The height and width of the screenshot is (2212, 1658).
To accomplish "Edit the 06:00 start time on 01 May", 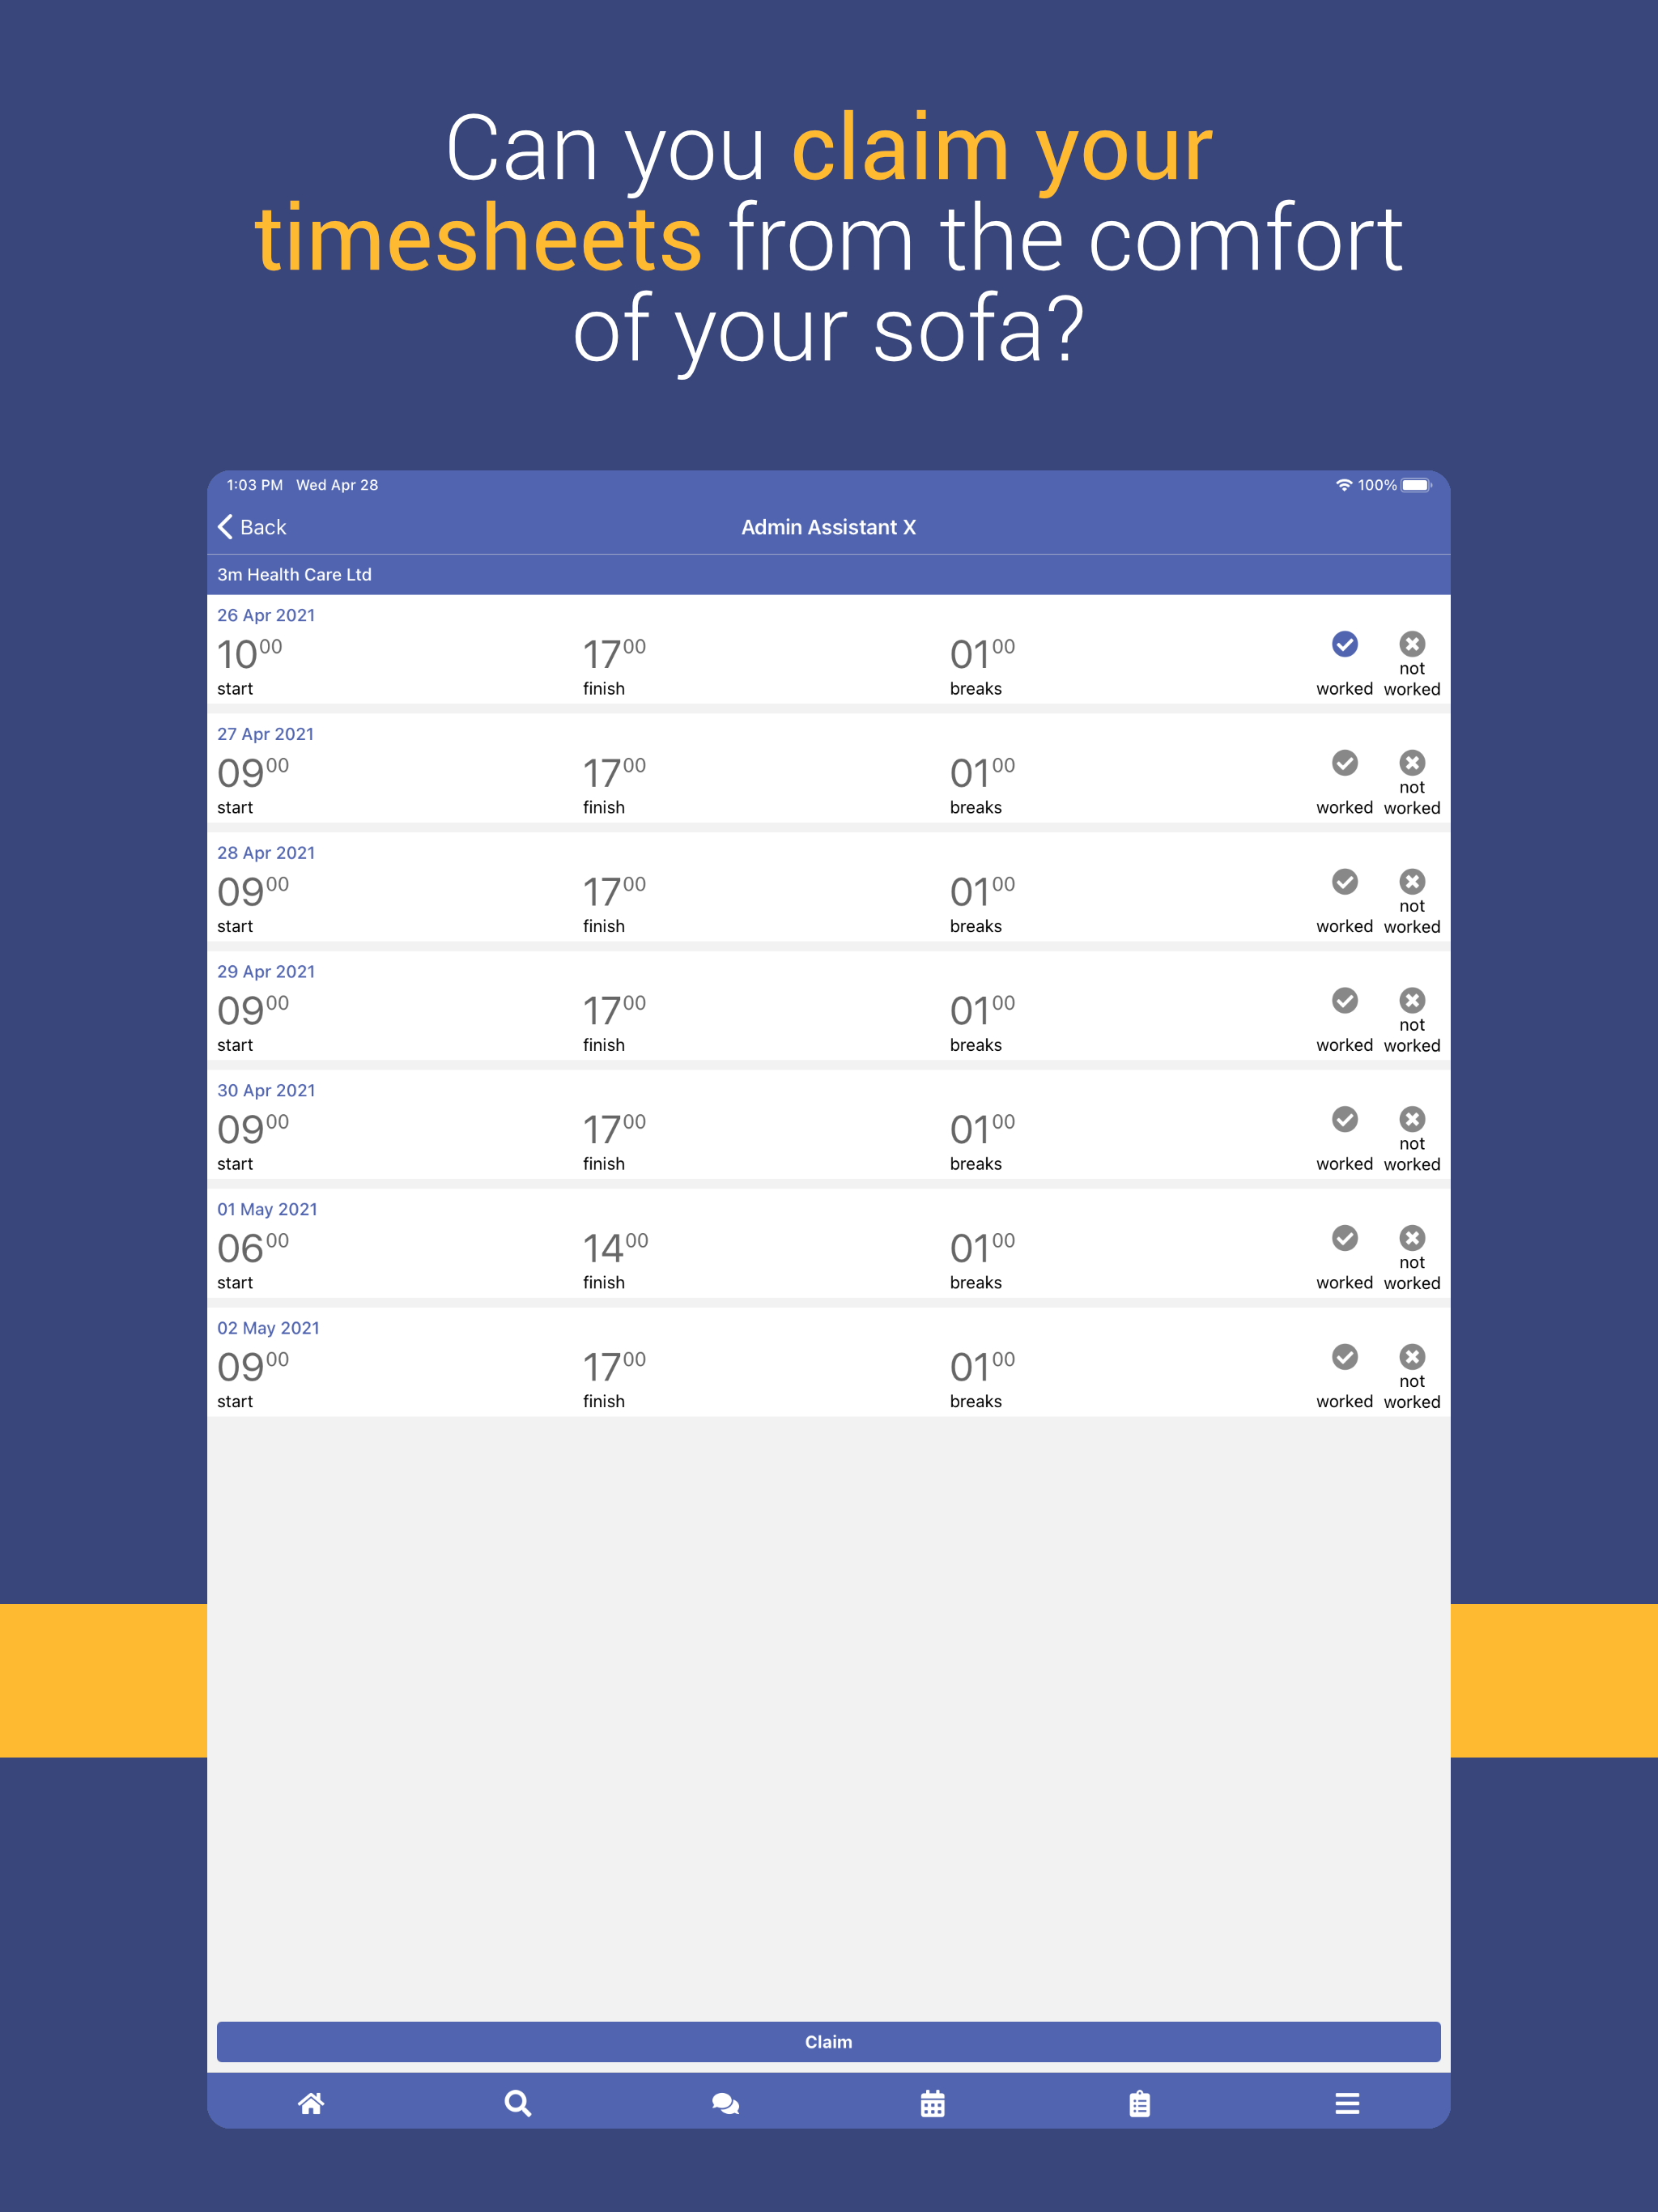I will pyautogui.click(x=253, y=1249).
